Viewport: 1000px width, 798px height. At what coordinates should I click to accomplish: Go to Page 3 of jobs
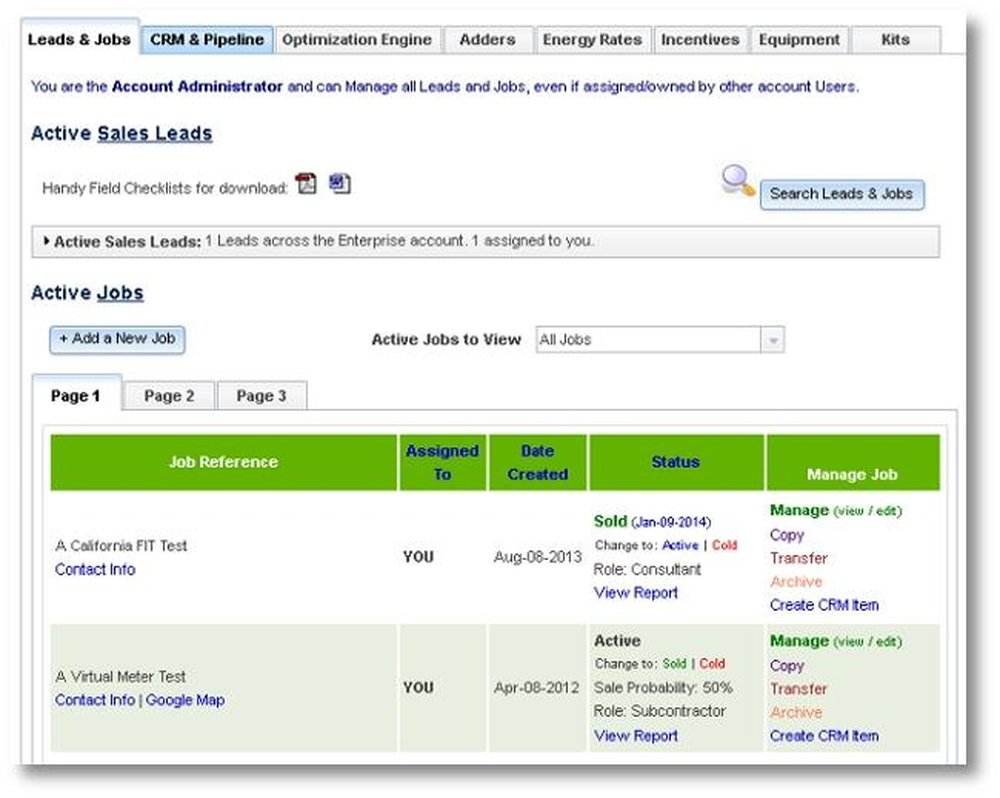[261, 395]
